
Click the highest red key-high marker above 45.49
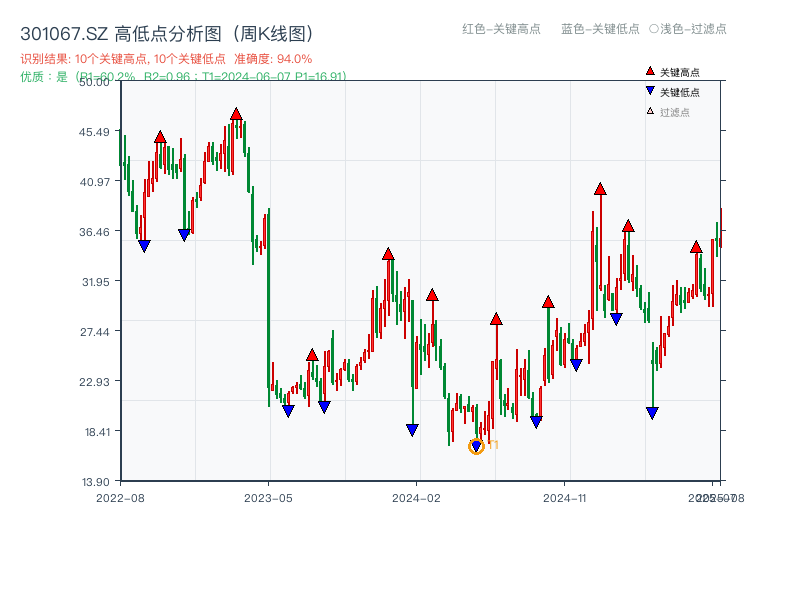click(236, 114)
